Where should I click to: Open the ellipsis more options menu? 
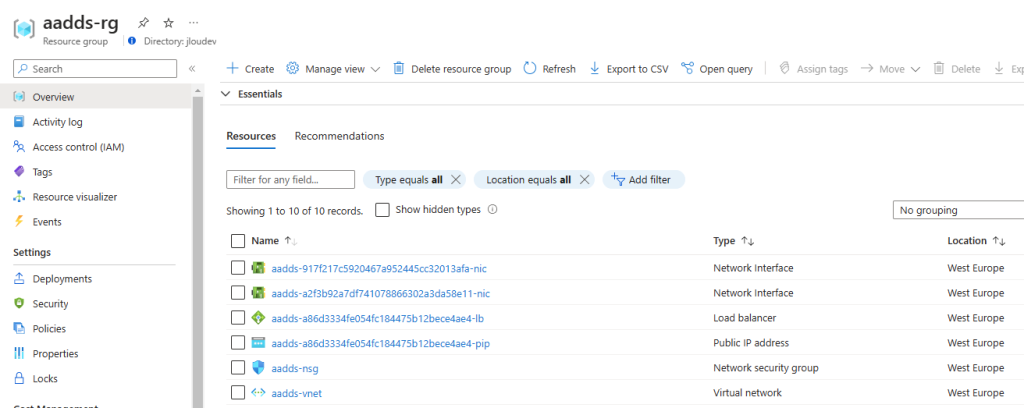coord(193,22)
